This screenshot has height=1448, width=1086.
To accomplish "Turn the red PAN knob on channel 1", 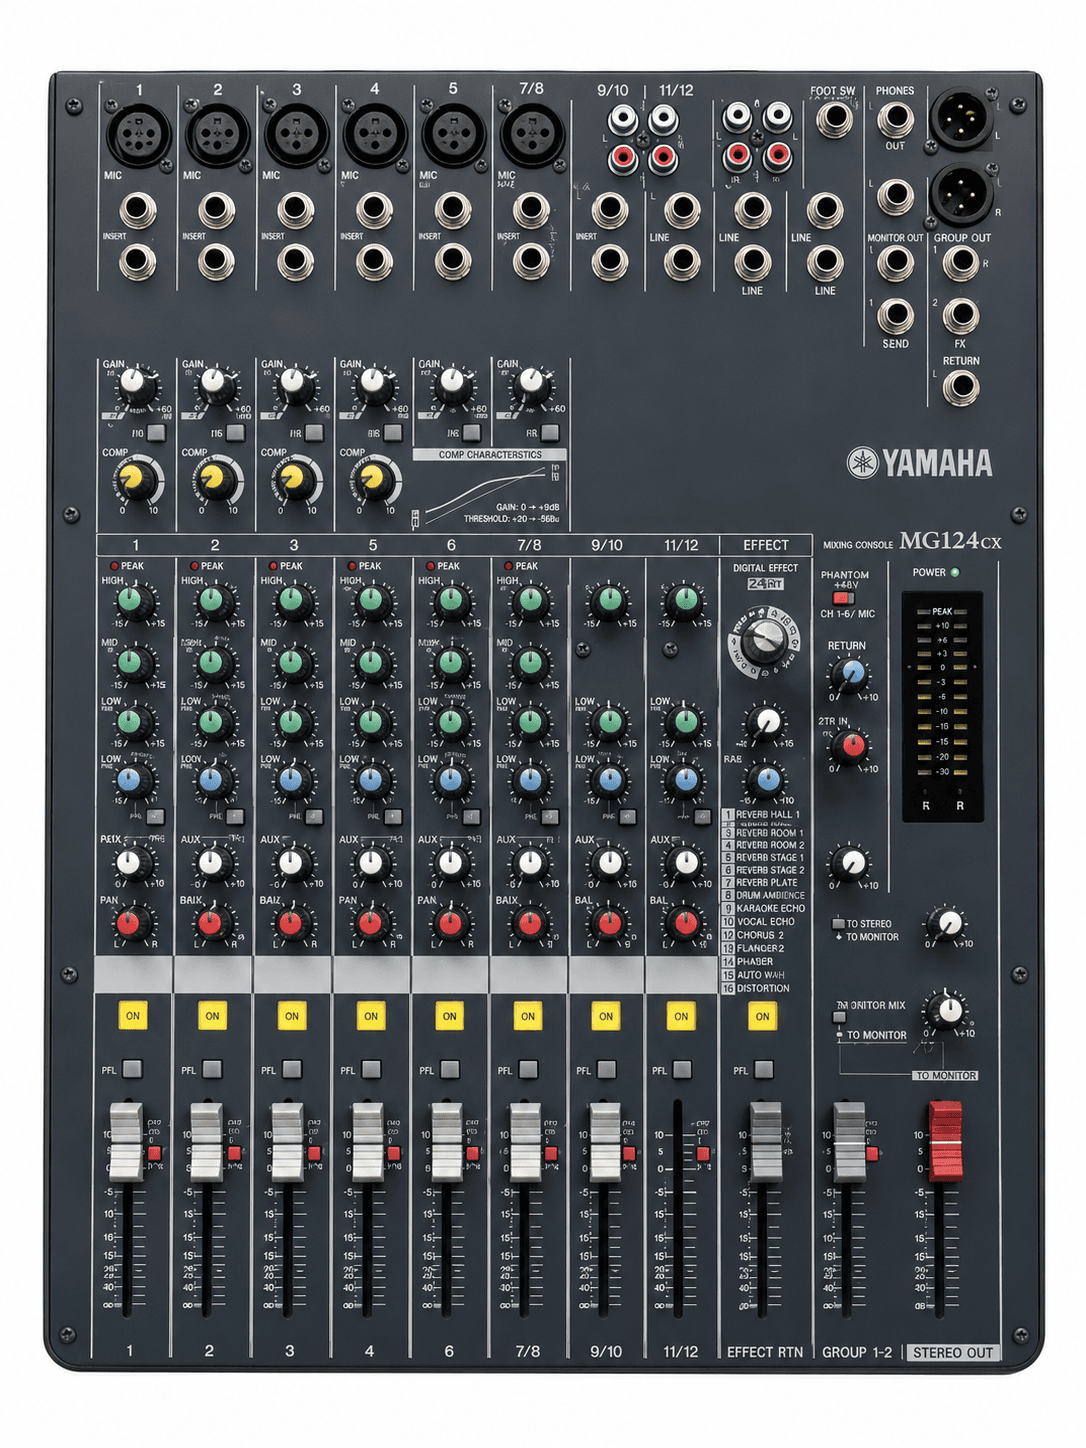I will click(x=131, y=922).
